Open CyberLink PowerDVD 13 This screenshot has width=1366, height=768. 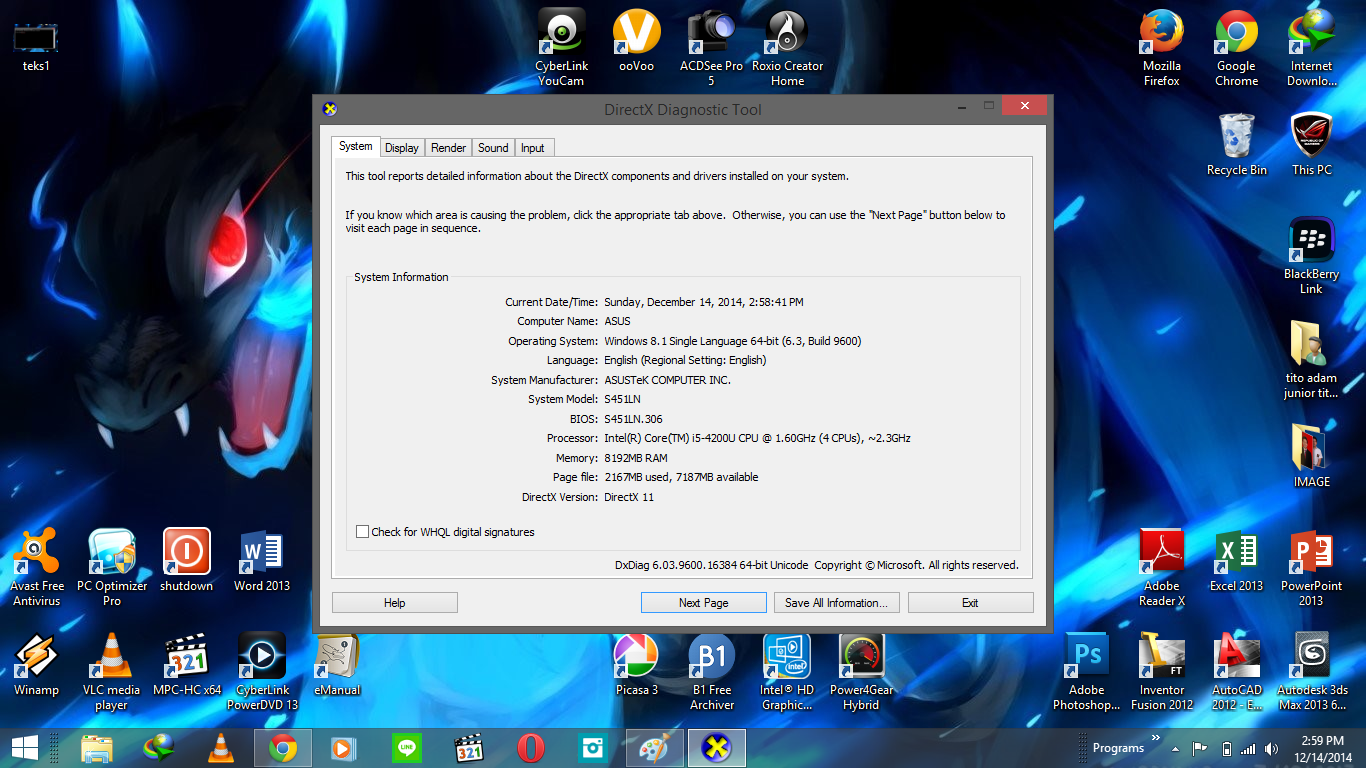[x=261, y=655]
